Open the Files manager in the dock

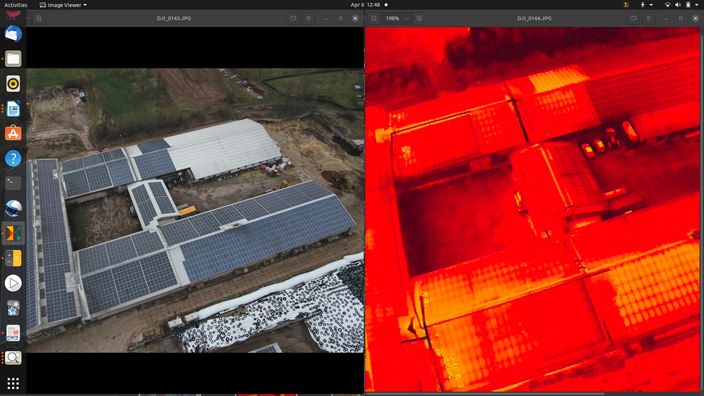13,59
